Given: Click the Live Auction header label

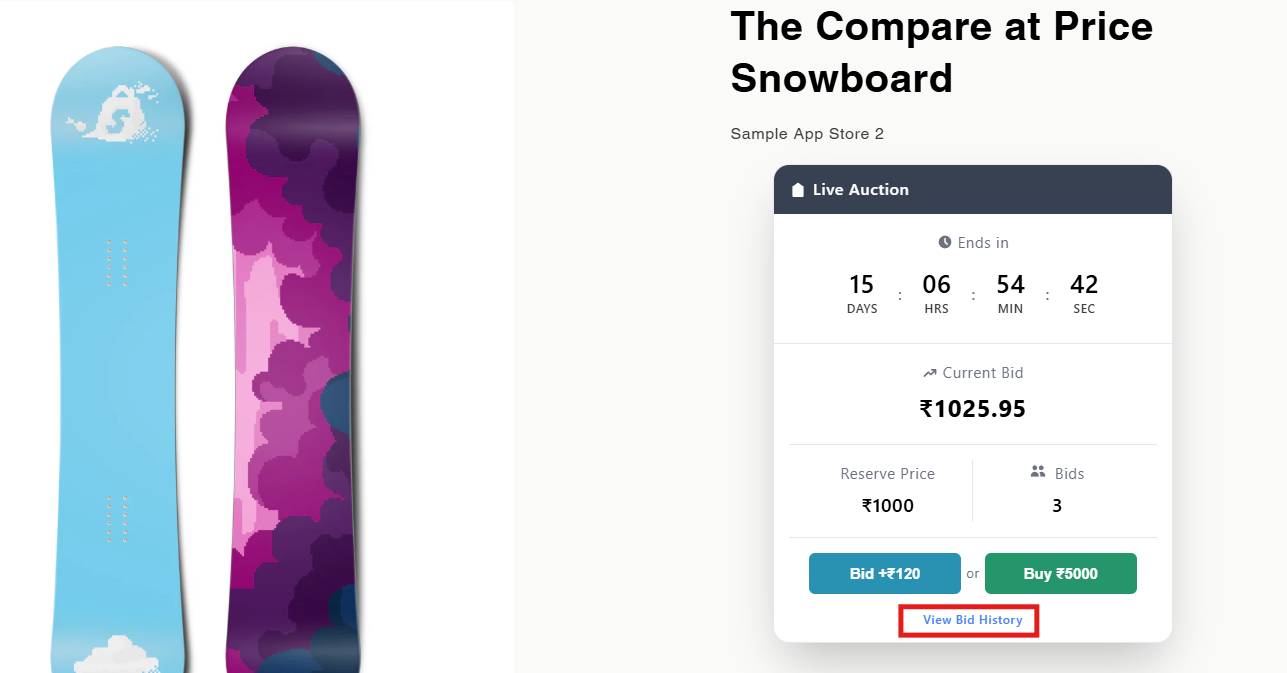Looking at the screenshot, I should pyautogui.click(x=860, y=190).
